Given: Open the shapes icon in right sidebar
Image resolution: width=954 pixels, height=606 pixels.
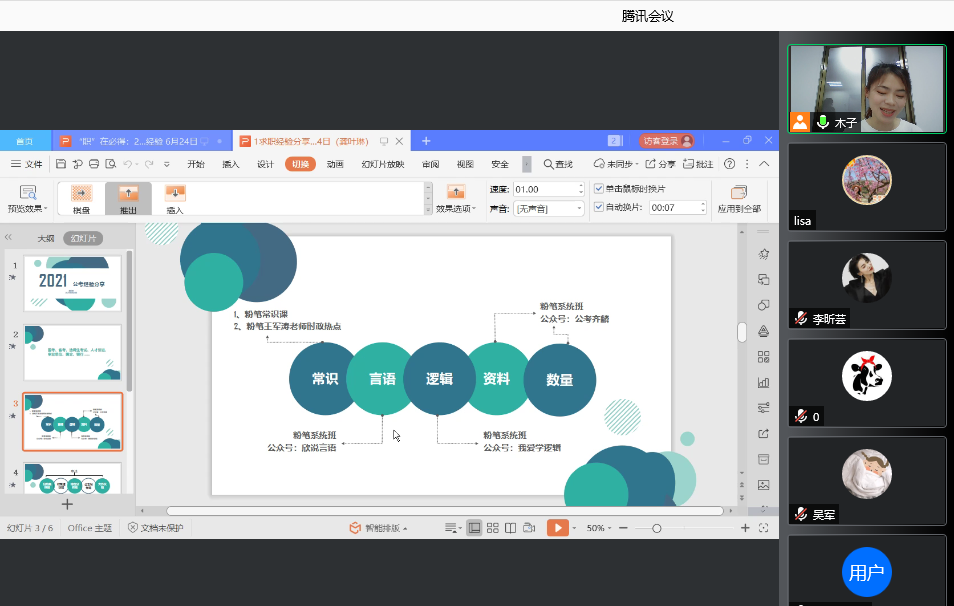Looking at the screenshot, I should click(764, 305).
